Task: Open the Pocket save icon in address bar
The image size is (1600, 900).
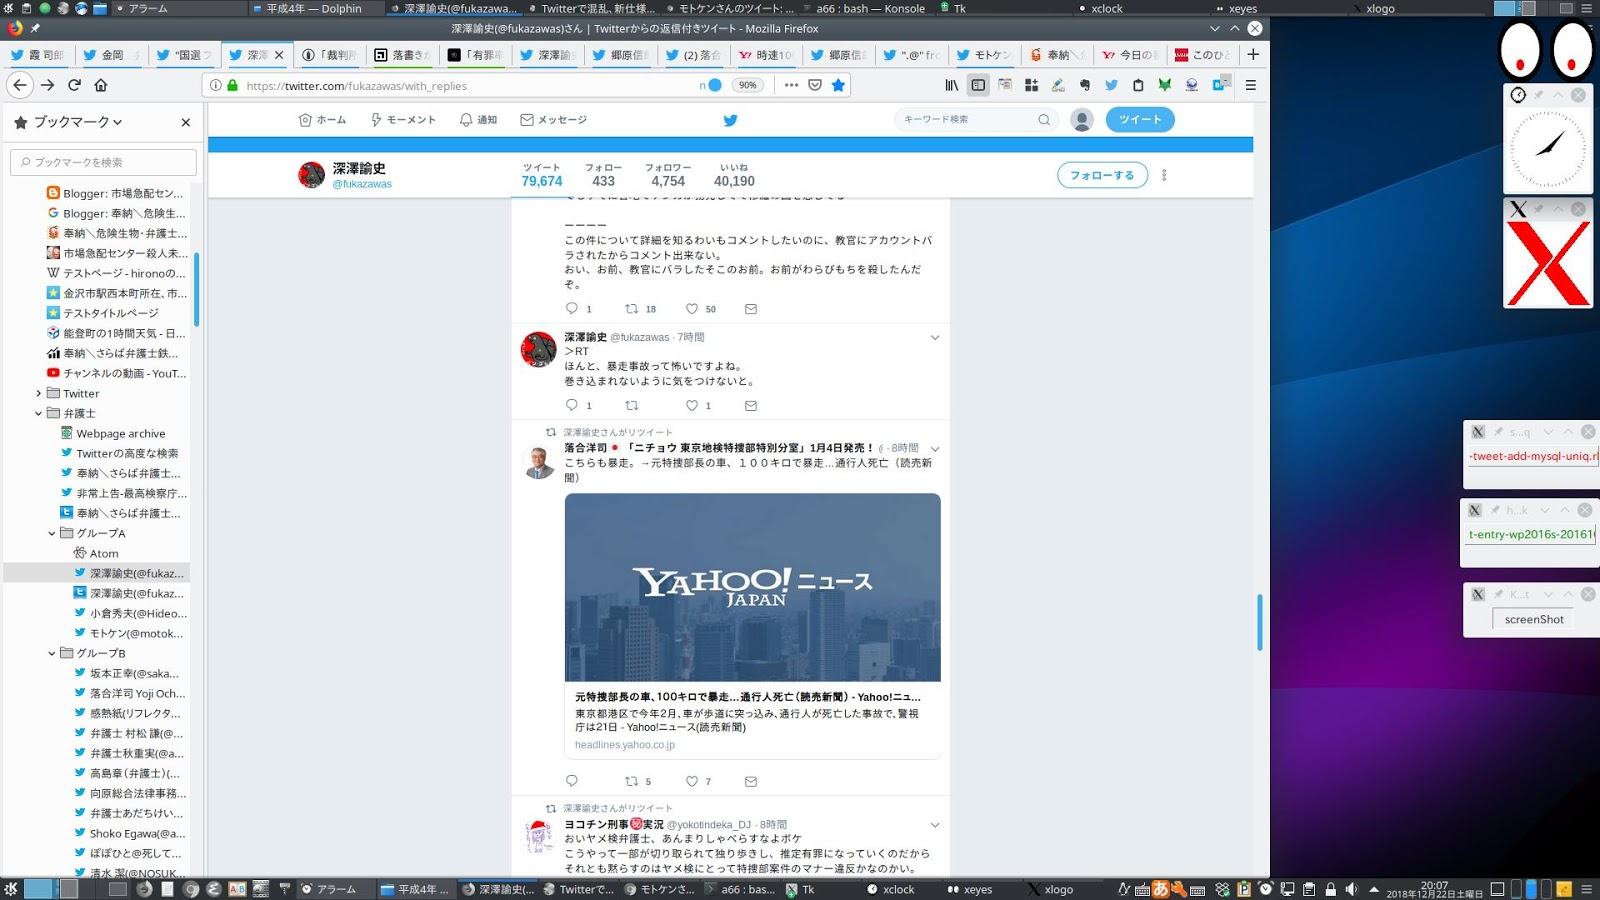Action: point(815,85)
